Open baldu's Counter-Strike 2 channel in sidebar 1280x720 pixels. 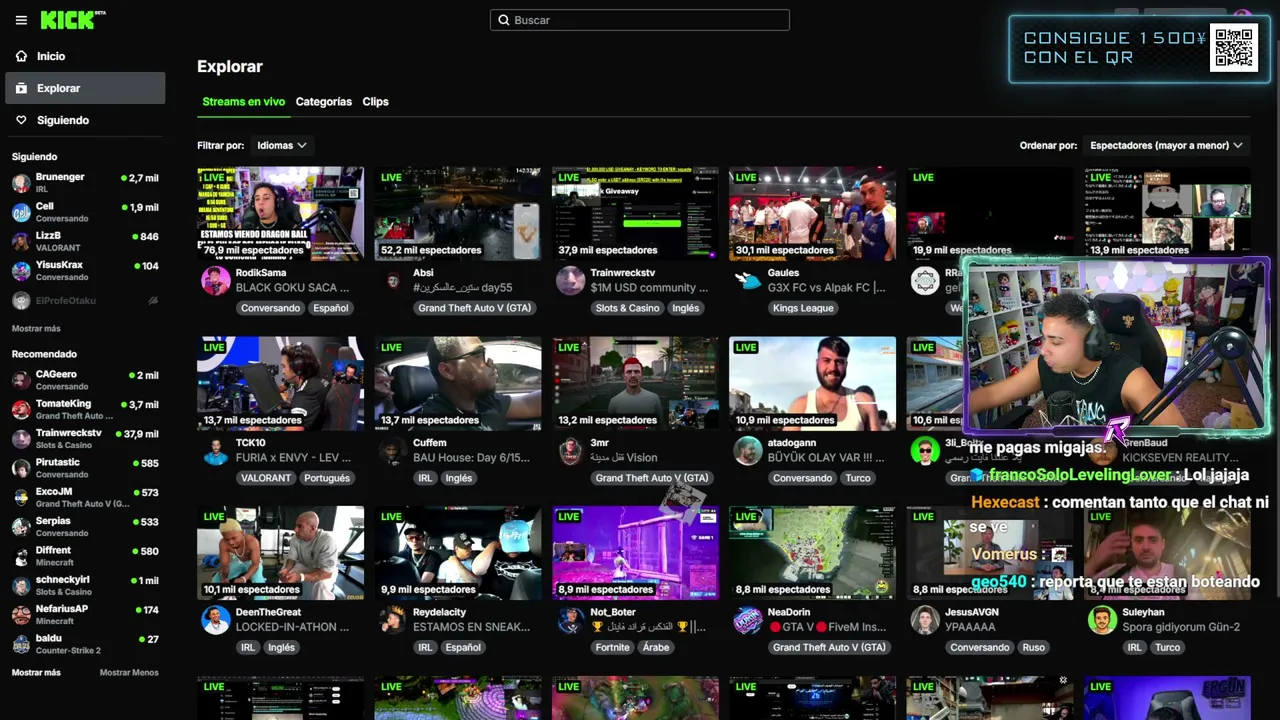(85, 643)
